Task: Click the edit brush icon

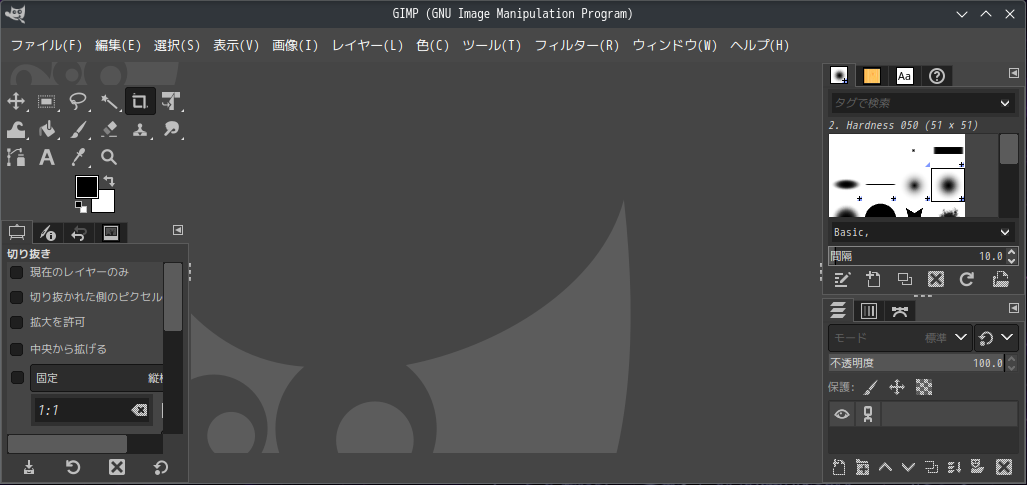Action: (x=842, y=280)
